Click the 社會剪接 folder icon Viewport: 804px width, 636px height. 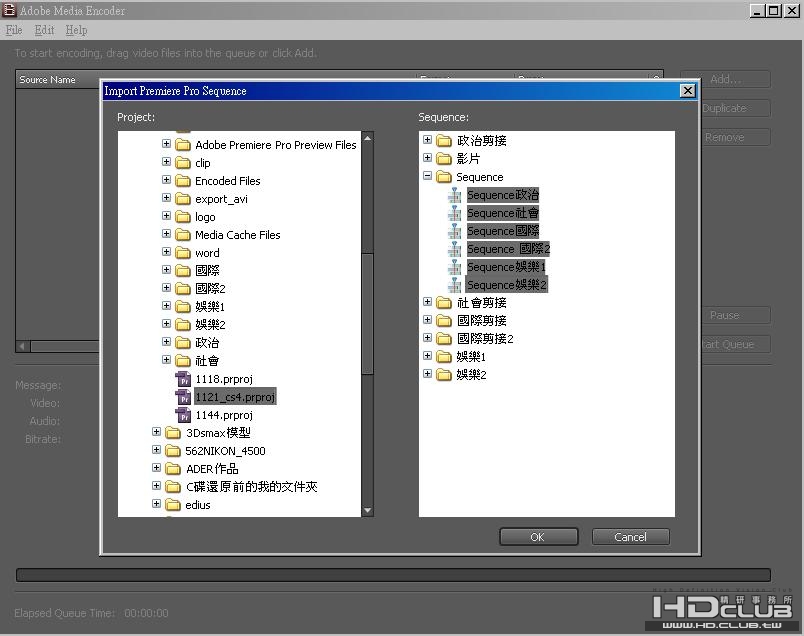pos(444,303)
